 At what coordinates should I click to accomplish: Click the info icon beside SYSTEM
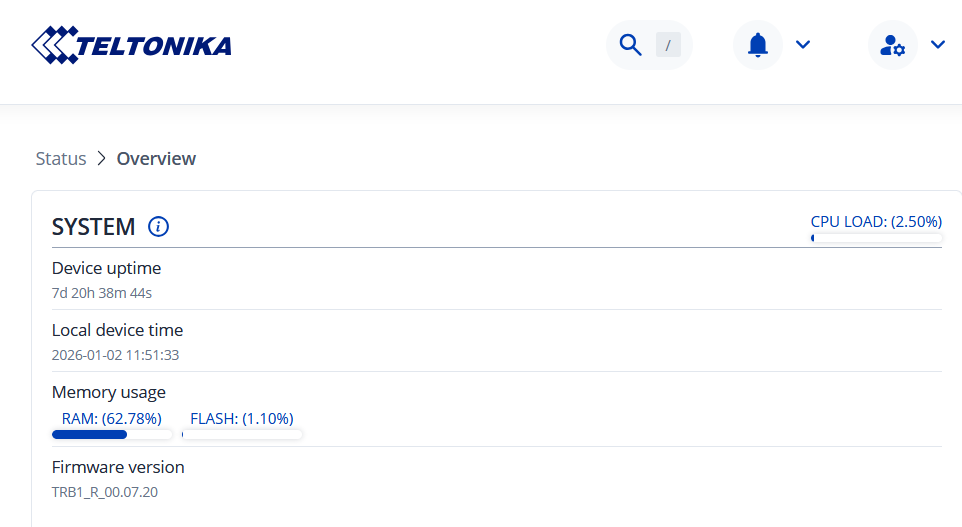coord(158,227)
